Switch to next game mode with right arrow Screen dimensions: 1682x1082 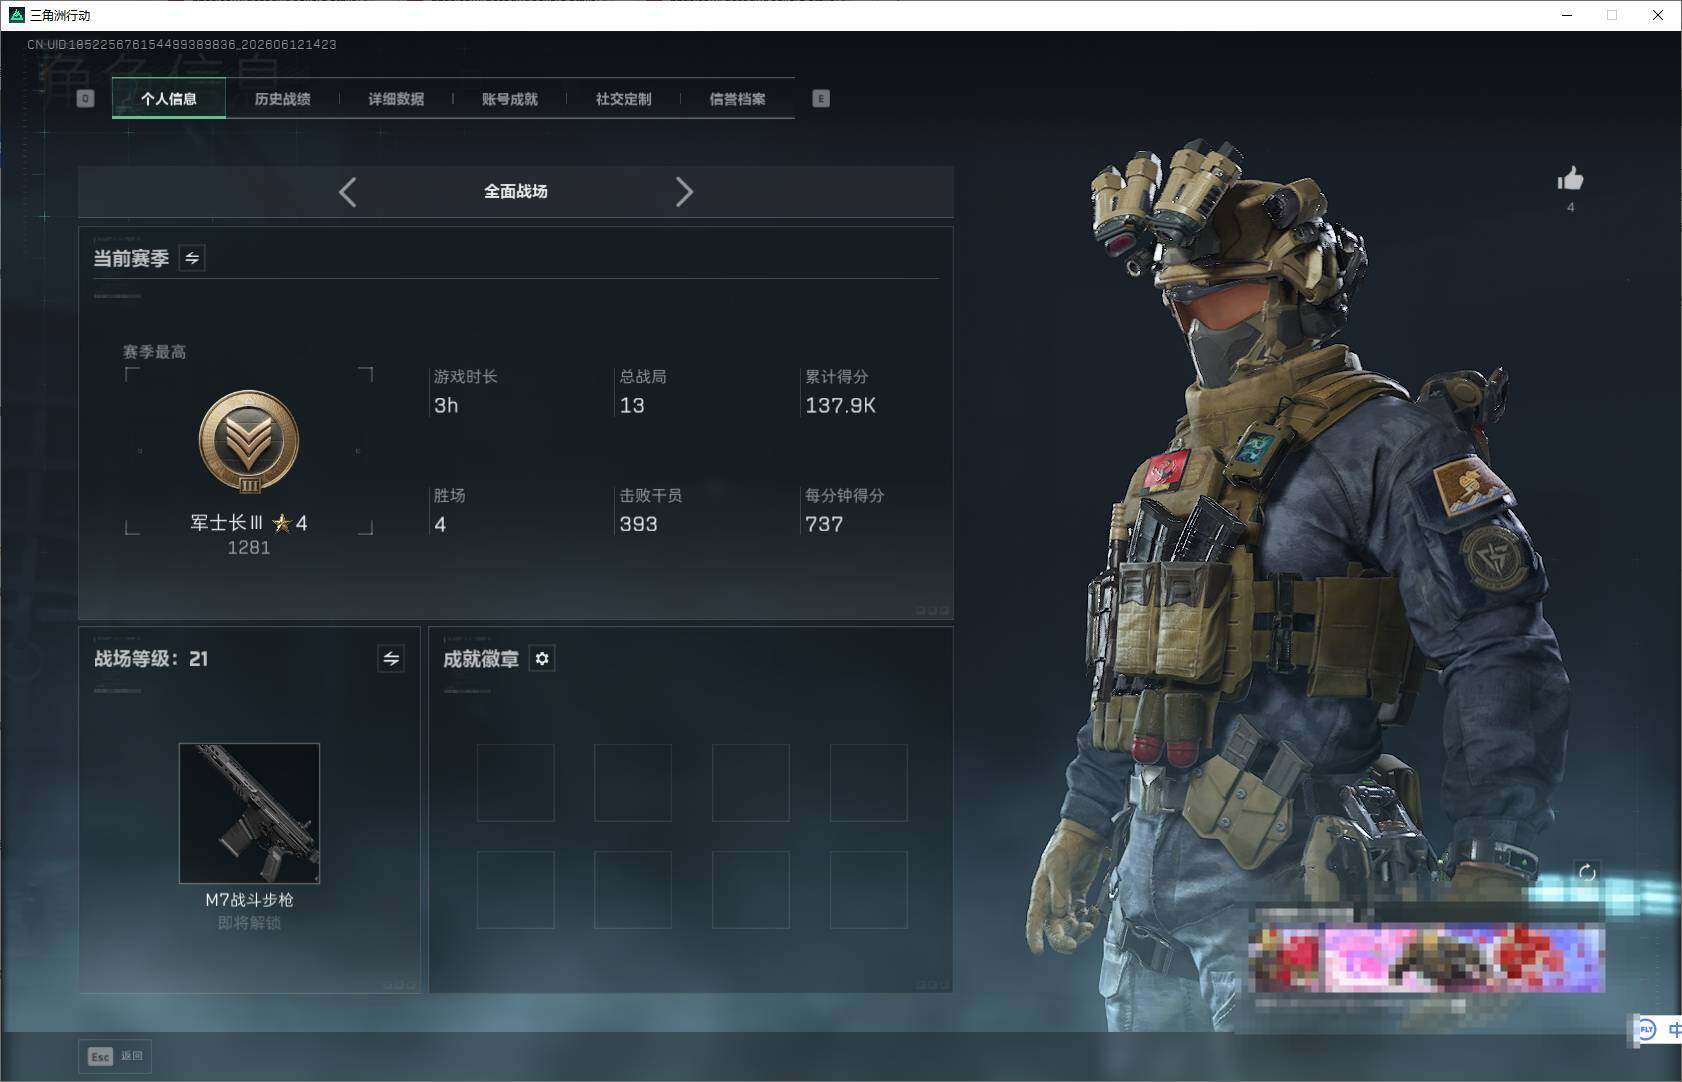(684, 192)
